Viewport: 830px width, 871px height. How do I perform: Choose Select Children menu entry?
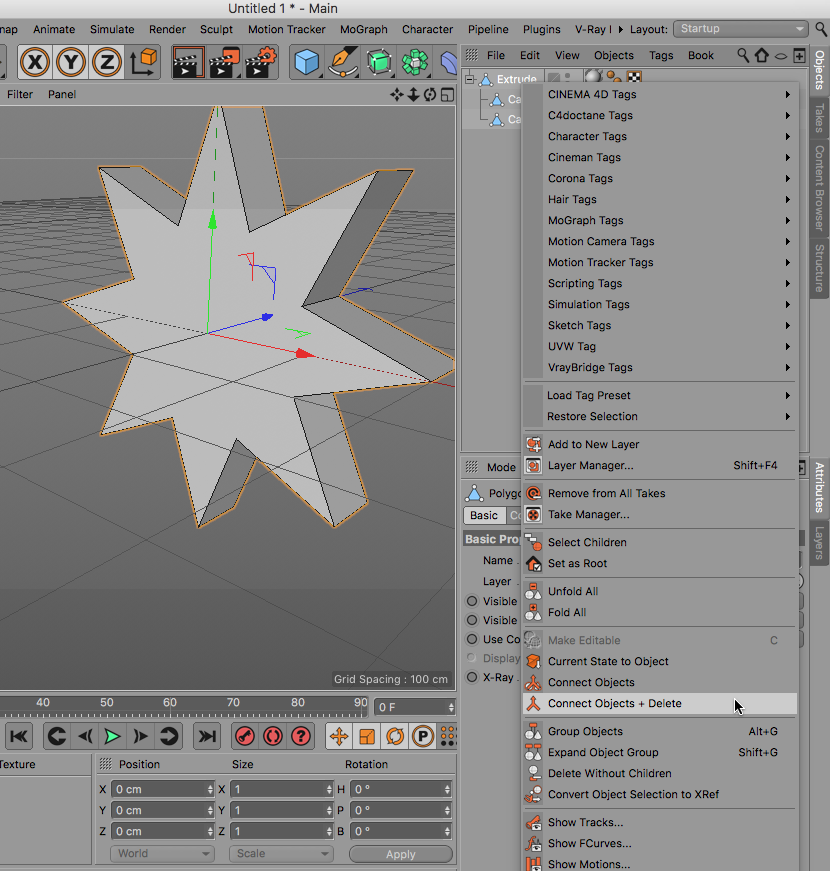pyautogui.click(x=660, y=543)
